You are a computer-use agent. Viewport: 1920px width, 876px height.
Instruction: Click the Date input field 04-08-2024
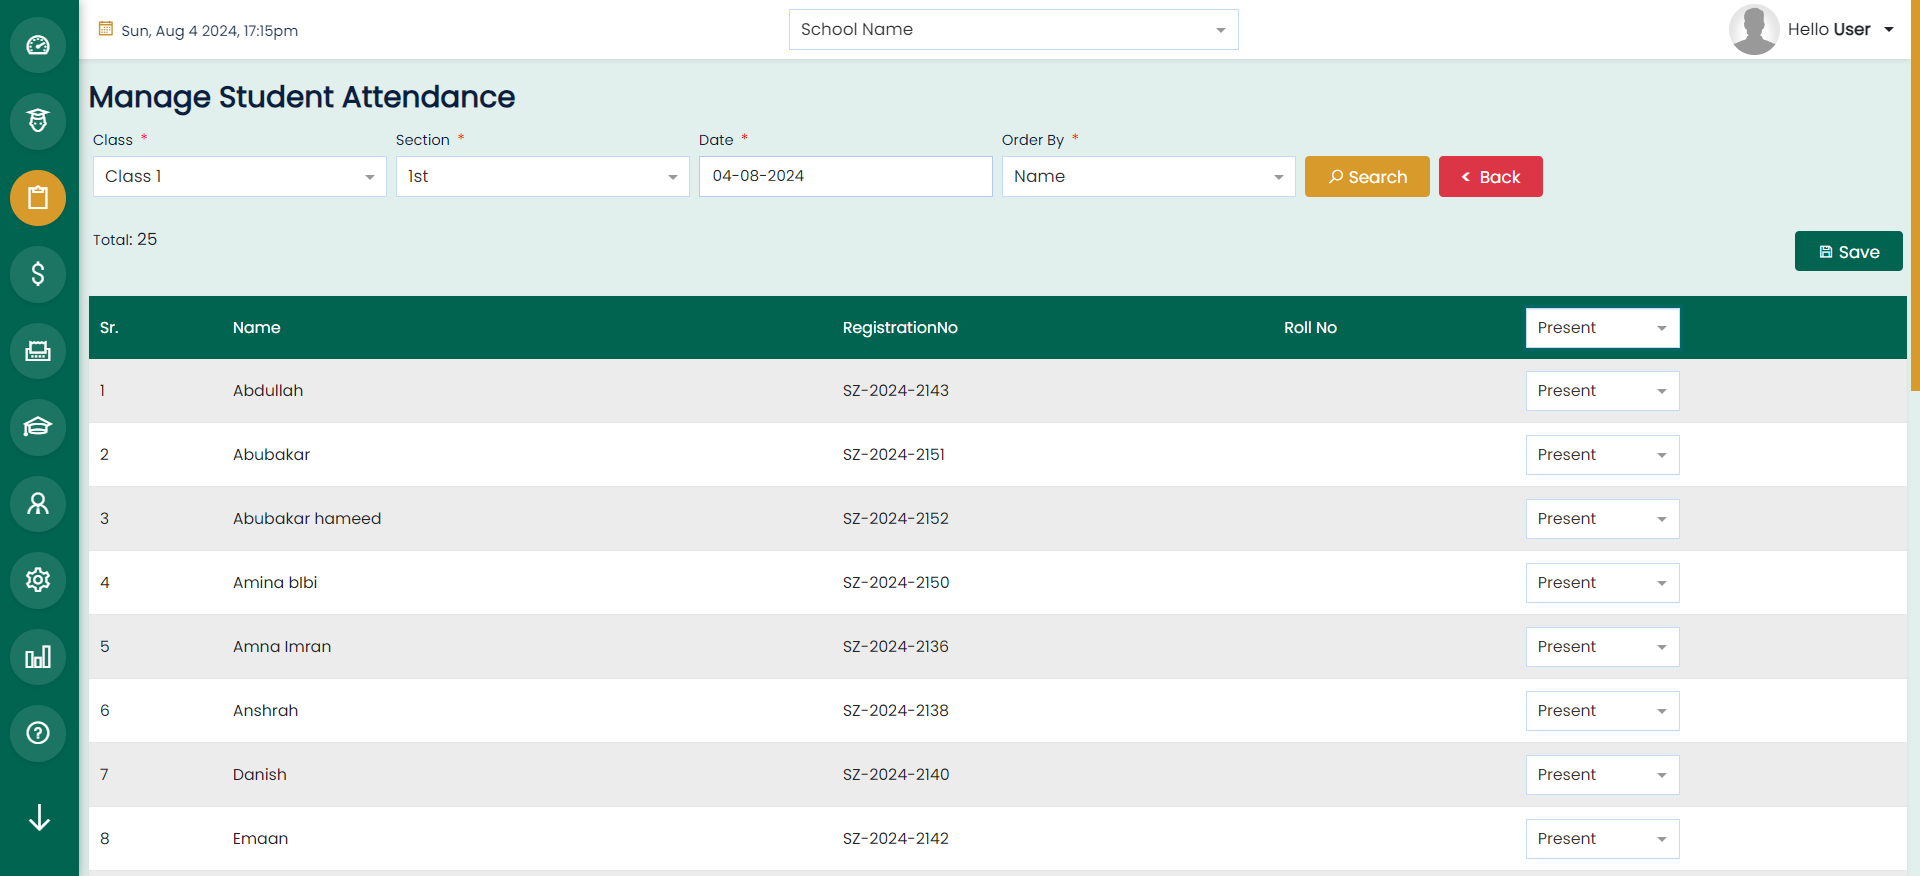(x=845, y=176)
